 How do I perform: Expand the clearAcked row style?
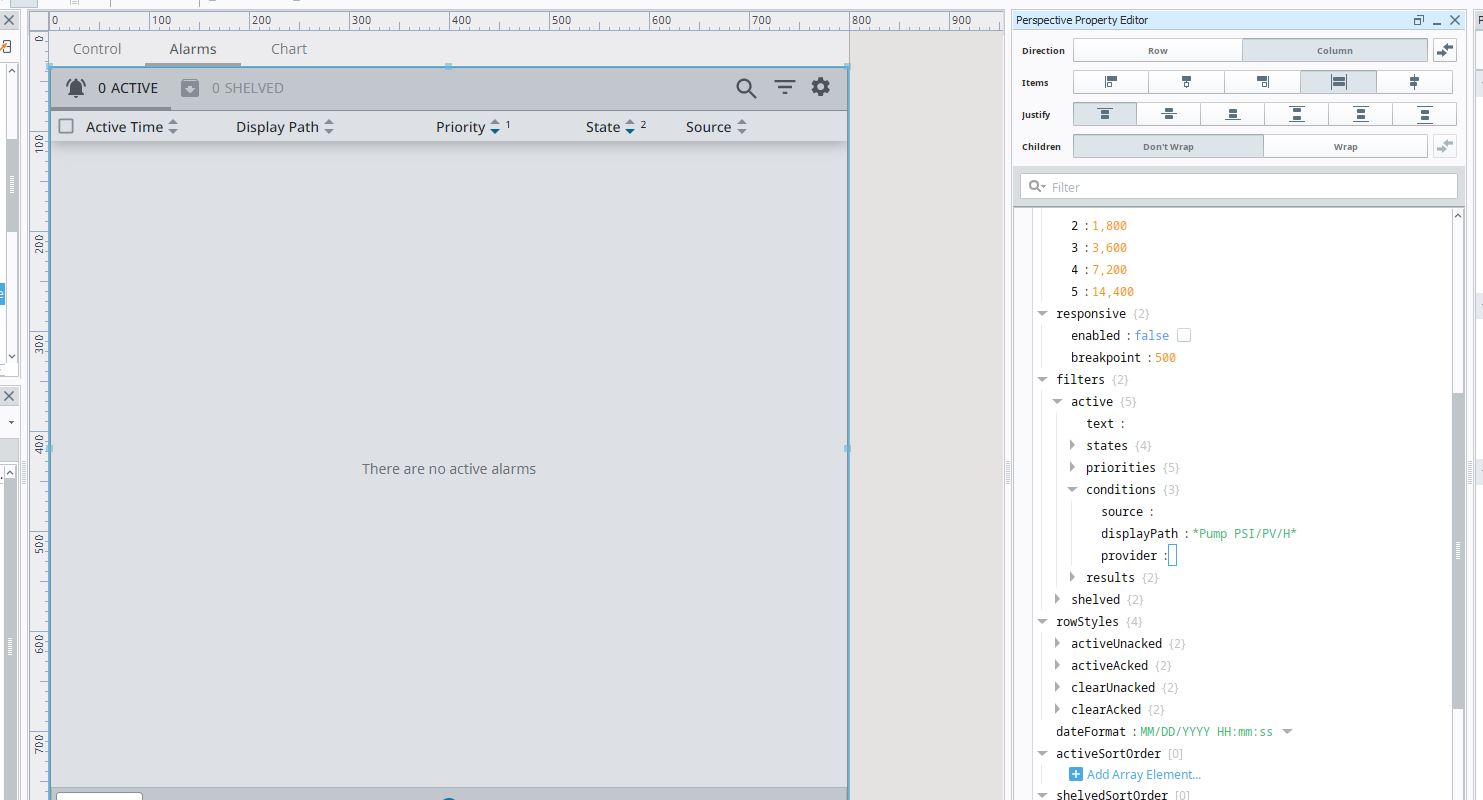point(1057,709)
